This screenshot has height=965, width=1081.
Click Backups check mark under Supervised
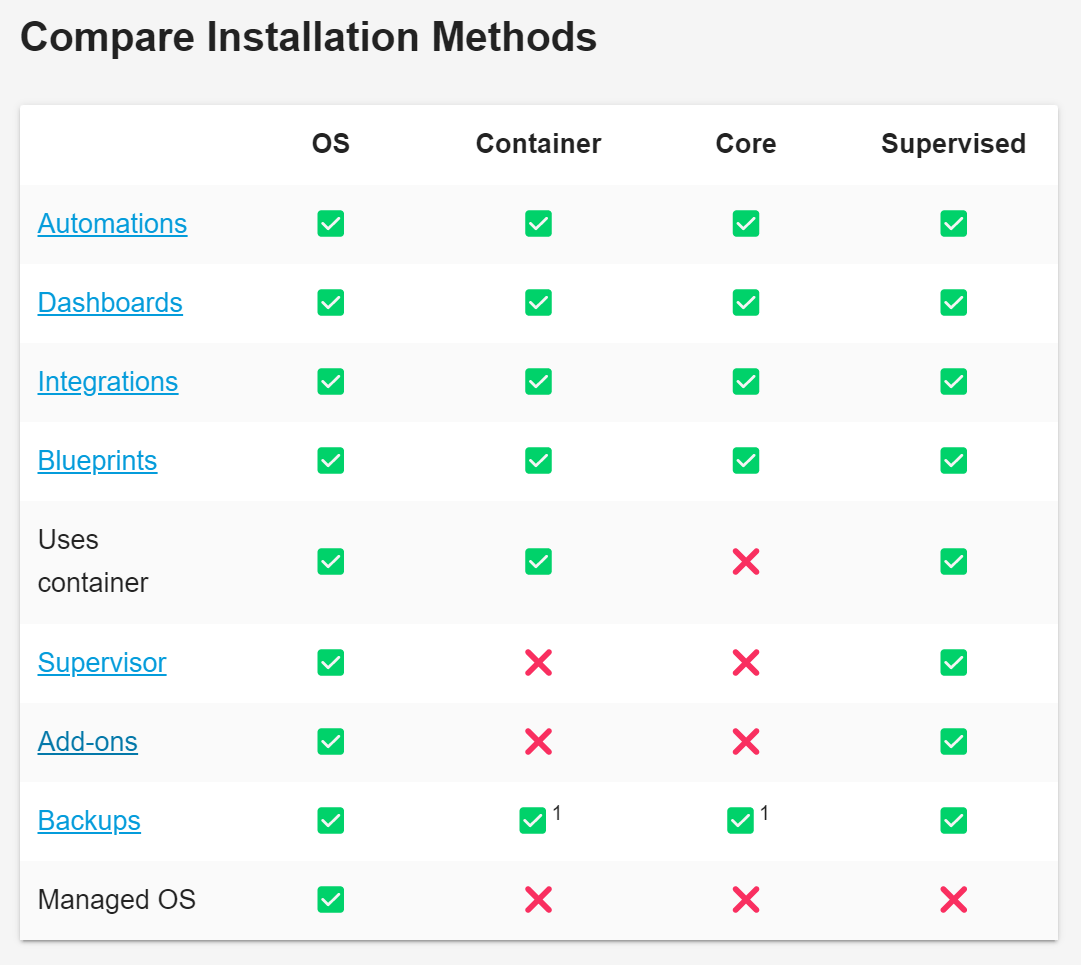pyautogui.click(x=953, y=820)
